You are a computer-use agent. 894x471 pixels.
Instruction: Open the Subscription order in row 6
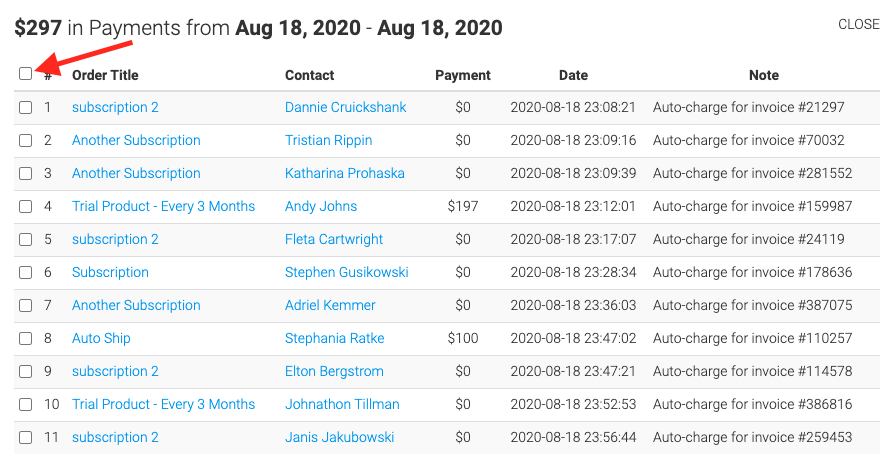click(x=110, y=273)
